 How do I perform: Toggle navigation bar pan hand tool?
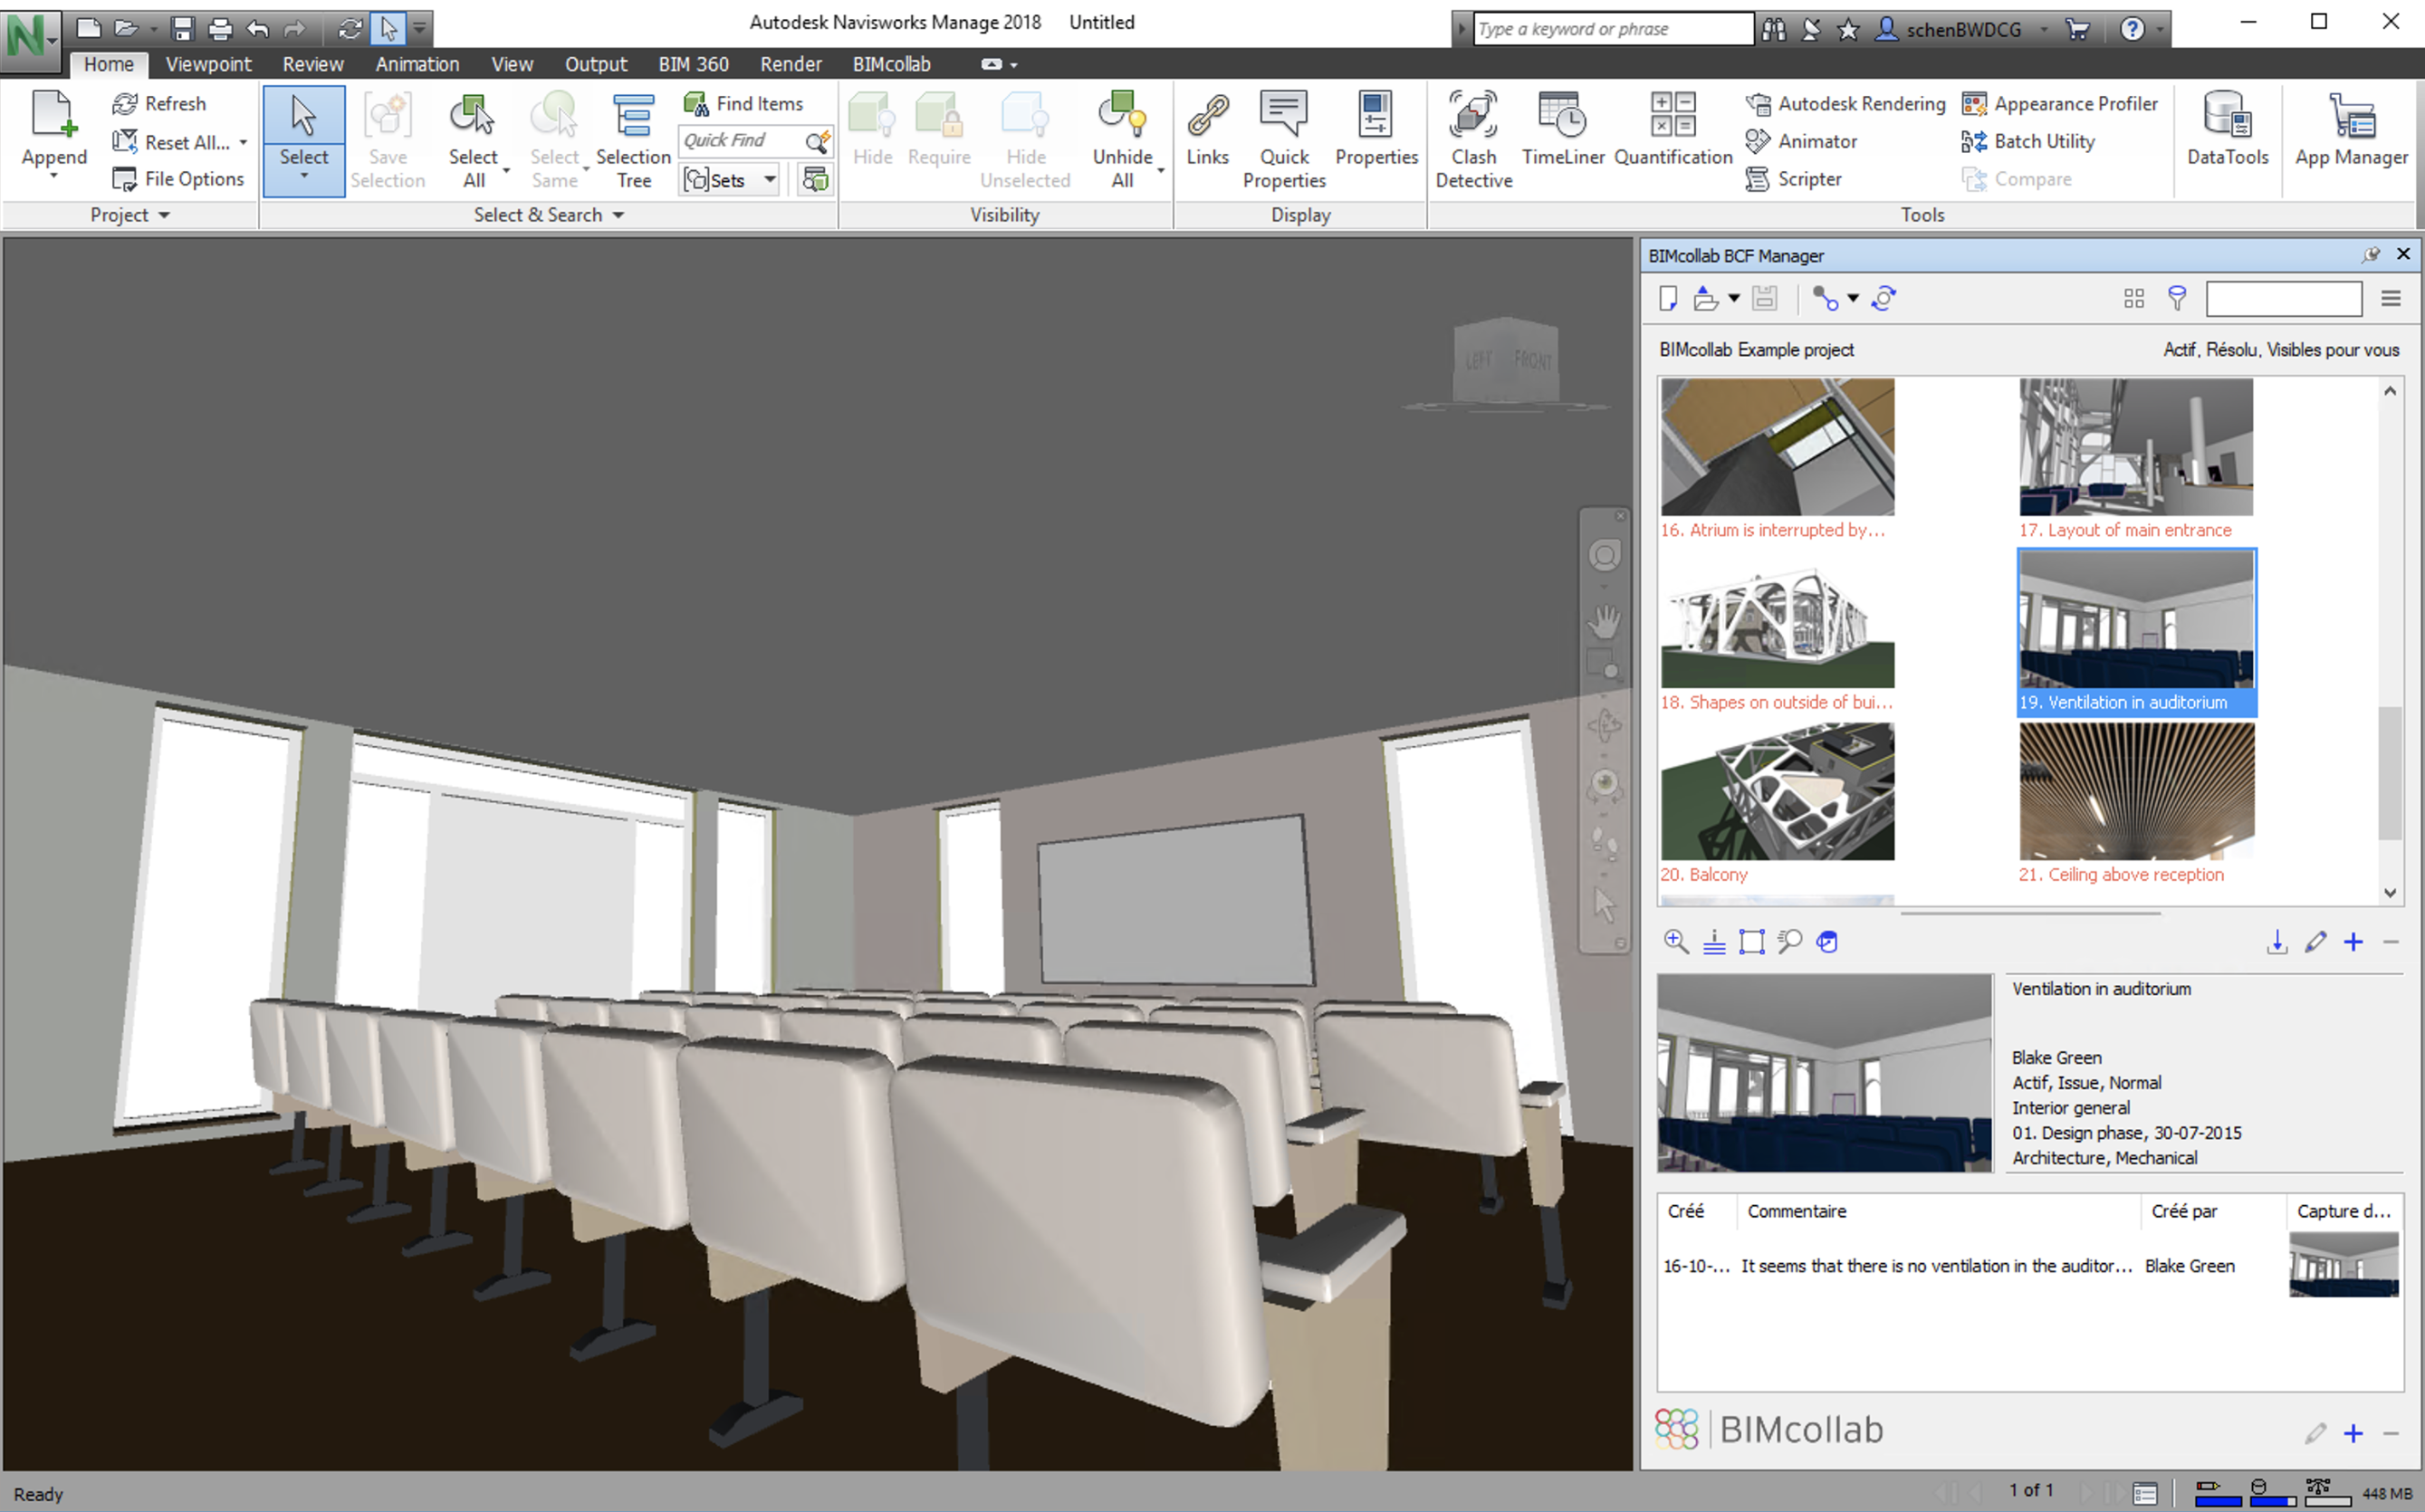(1604, 621)
